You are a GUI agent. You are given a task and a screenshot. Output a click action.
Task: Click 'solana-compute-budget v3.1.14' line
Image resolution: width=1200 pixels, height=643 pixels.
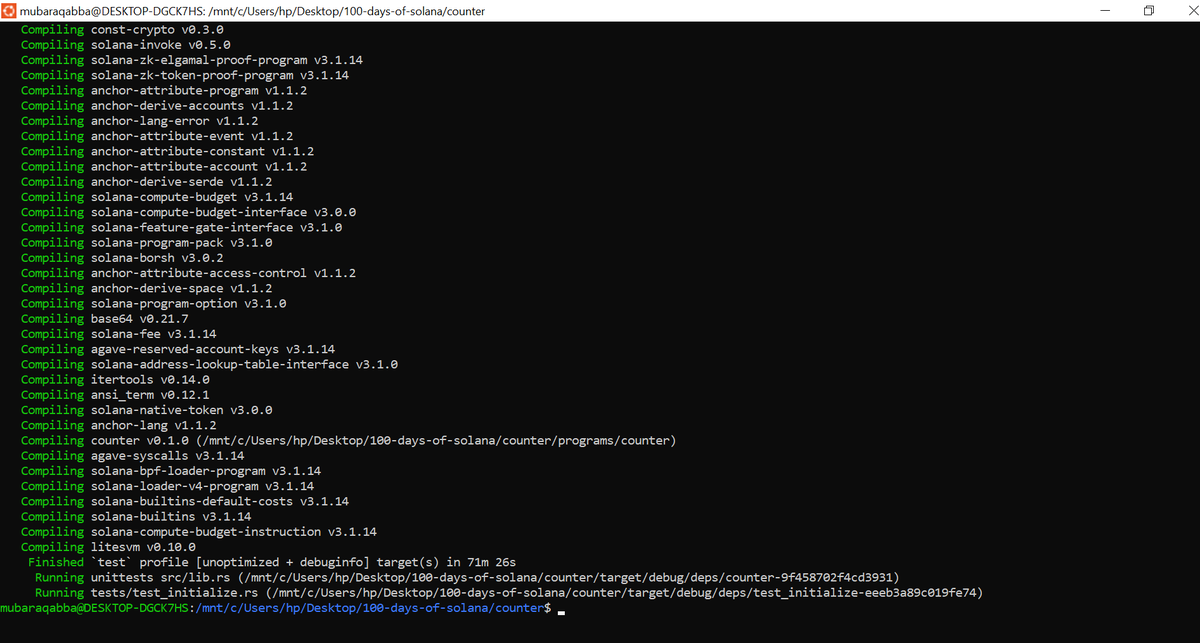coord(157,197)
